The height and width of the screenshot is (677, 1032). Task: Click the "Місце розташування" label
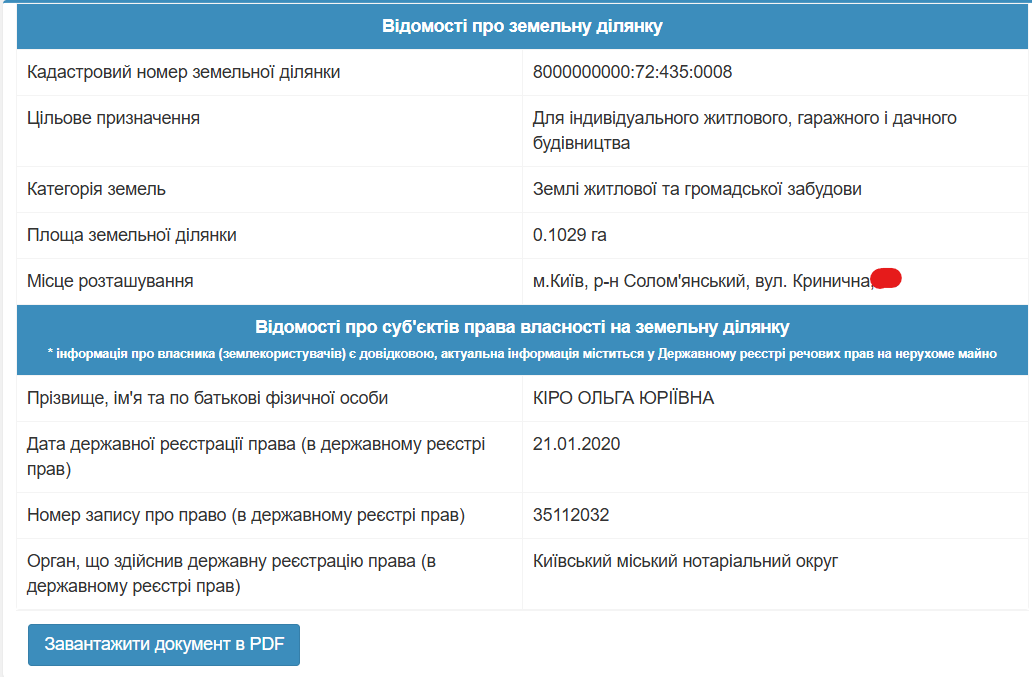tap(110, 281)
